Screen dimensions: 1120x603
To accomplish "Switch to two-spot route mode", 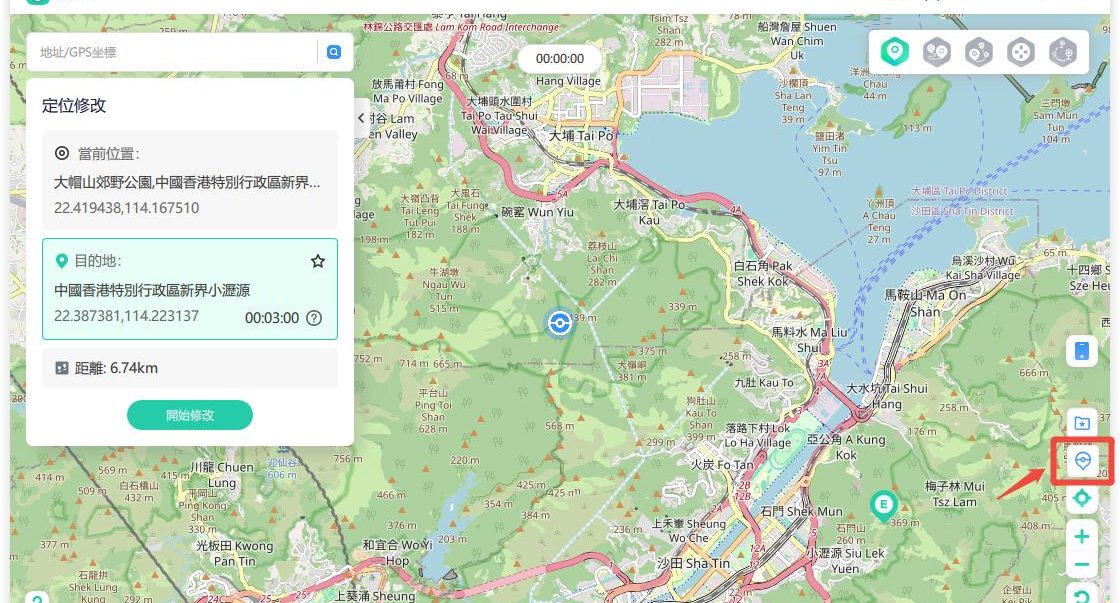I will 936,52.
